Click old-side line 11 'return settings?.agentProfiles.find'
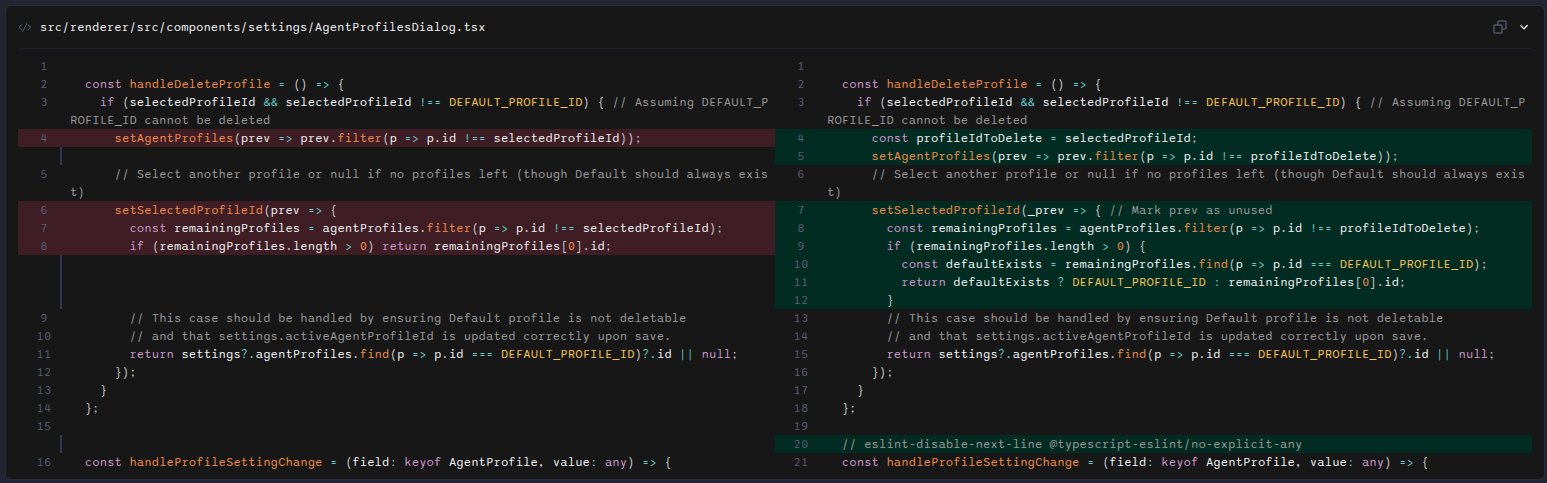This screenshot has height=483, width=1547. click(x=396, y=354)
